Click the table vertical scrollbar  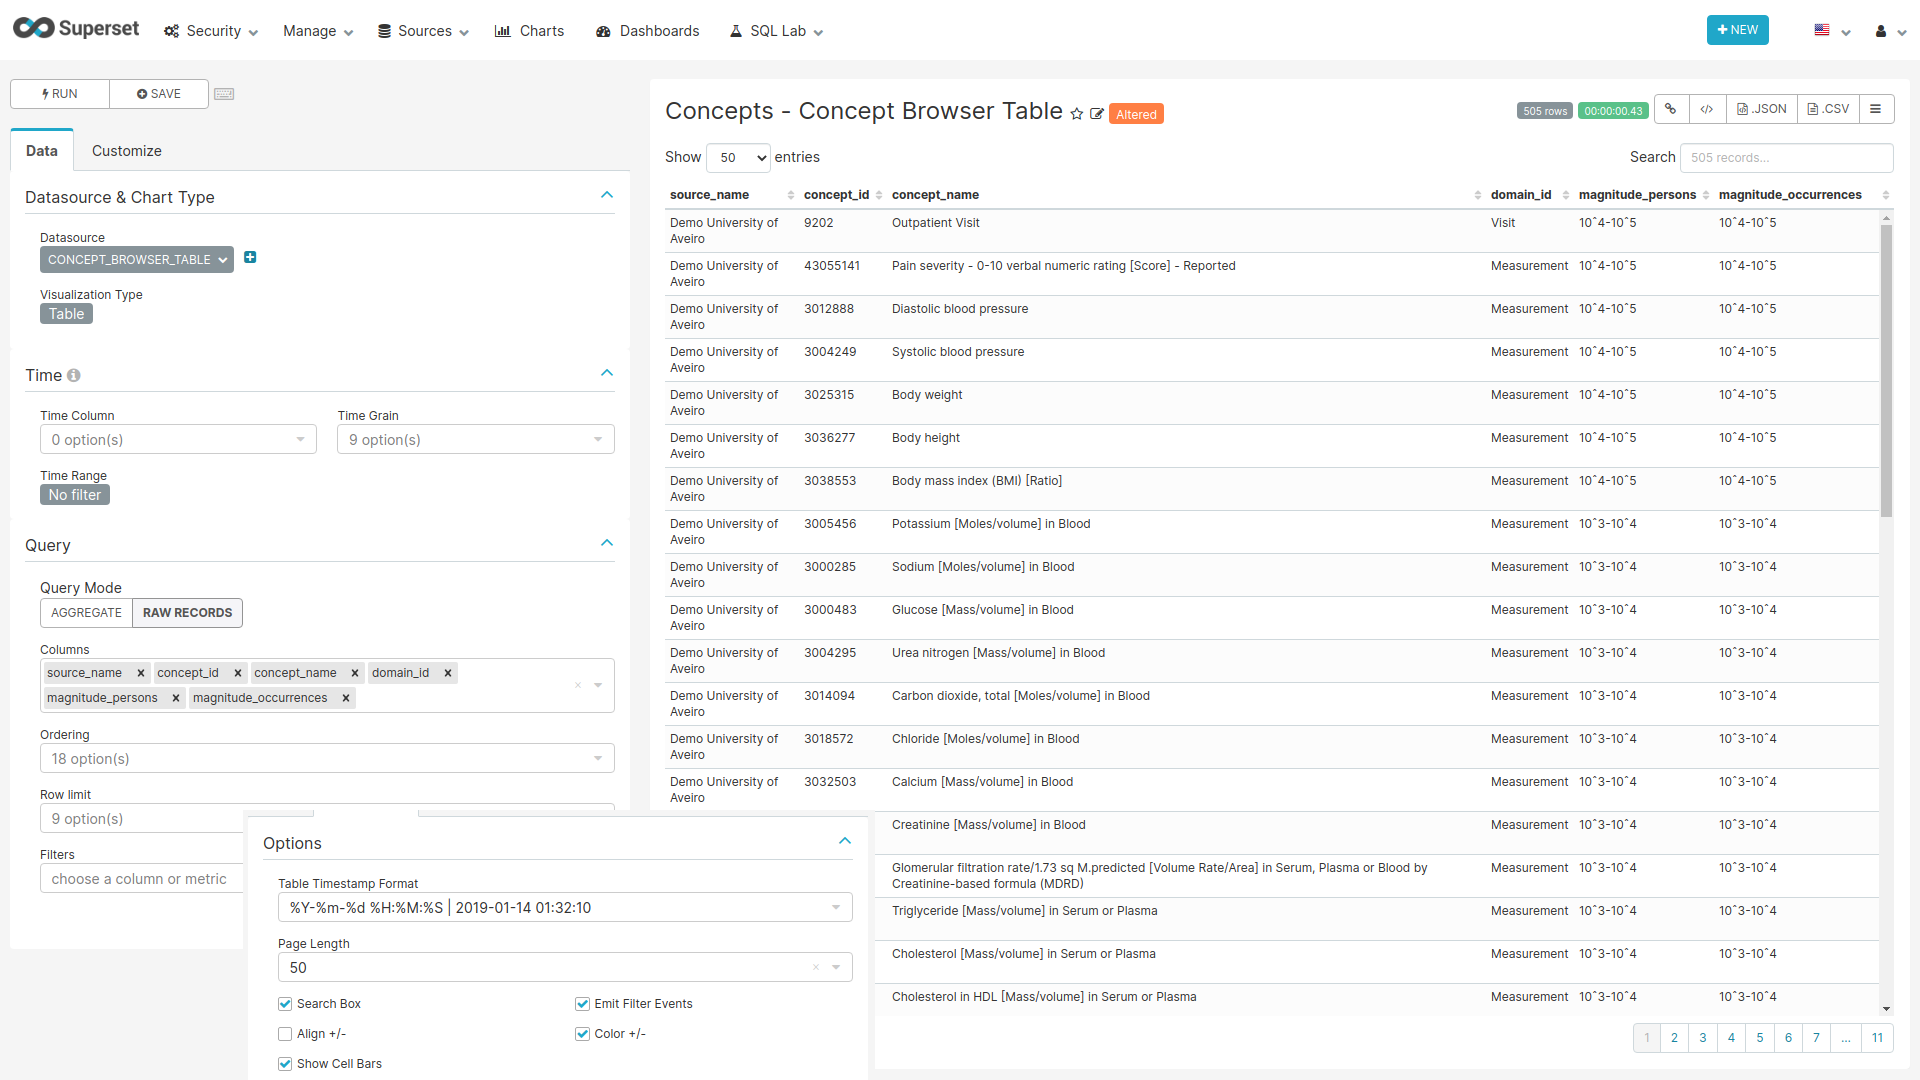coord(1886,370)
